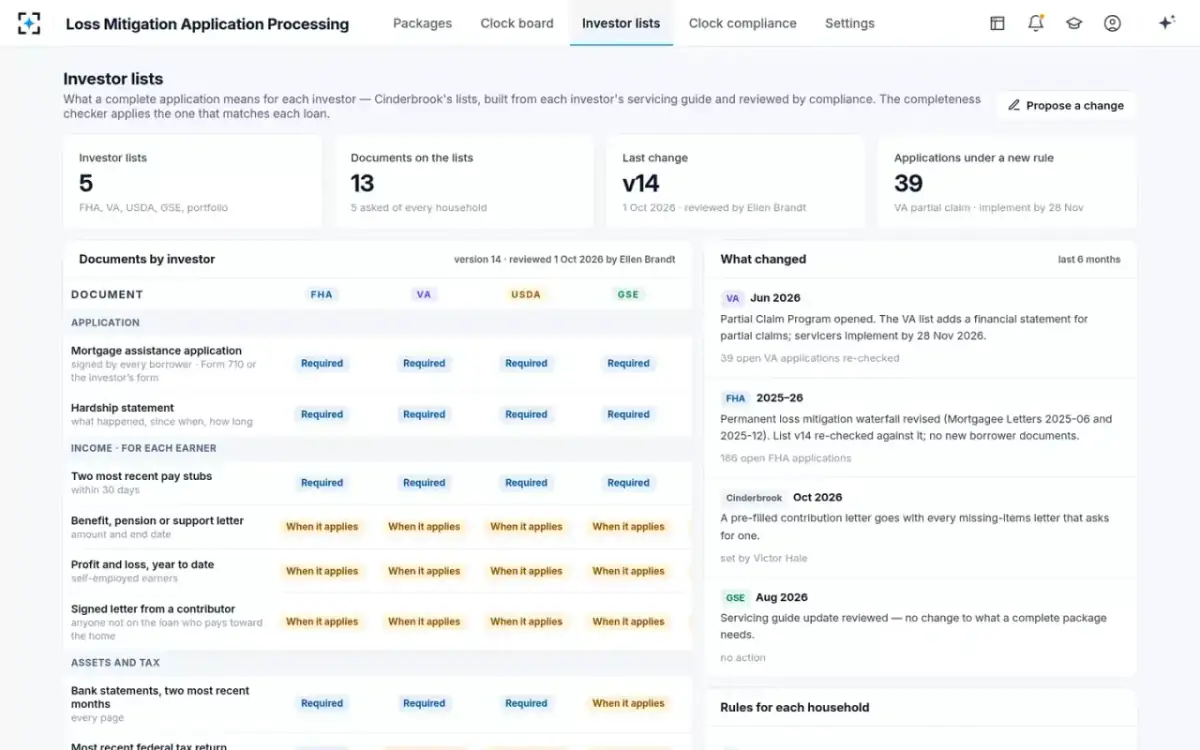1200x750 pixels.
Task: Click the GSE column header badge
Action: (628, 295)
